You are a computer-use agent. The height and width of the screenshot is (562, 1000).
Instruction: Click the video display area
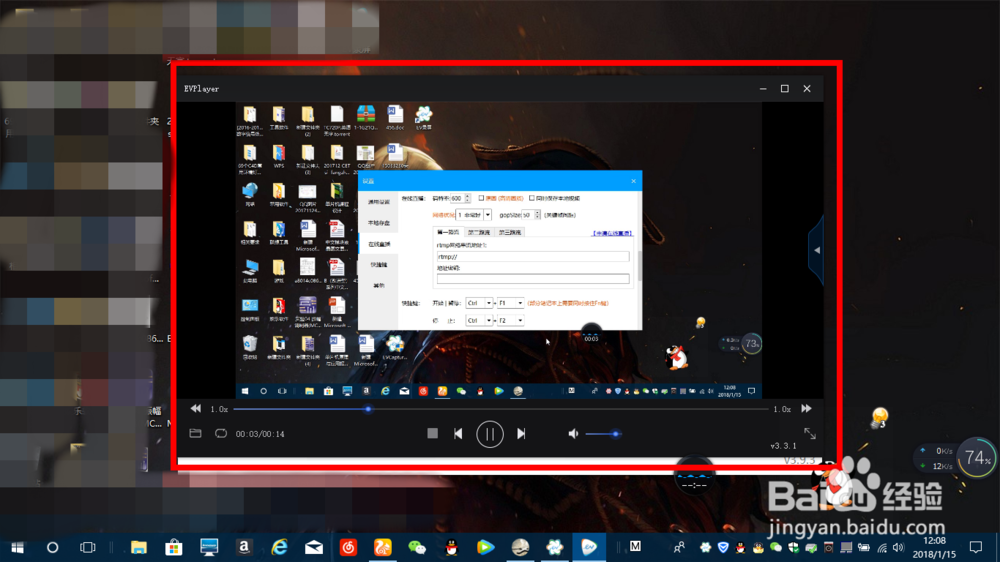point(499,251)
